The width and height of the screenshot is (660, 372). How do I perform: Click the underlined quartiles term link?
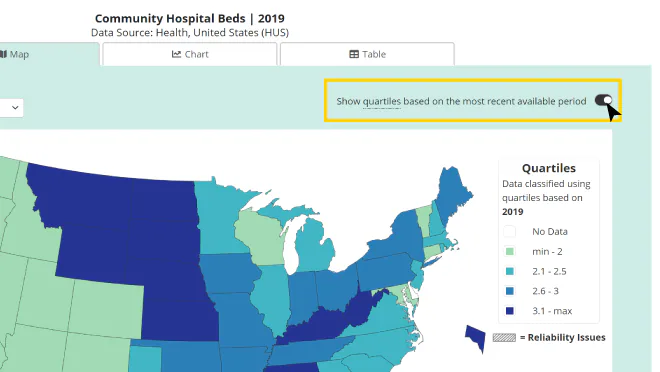tap(382, 101)
